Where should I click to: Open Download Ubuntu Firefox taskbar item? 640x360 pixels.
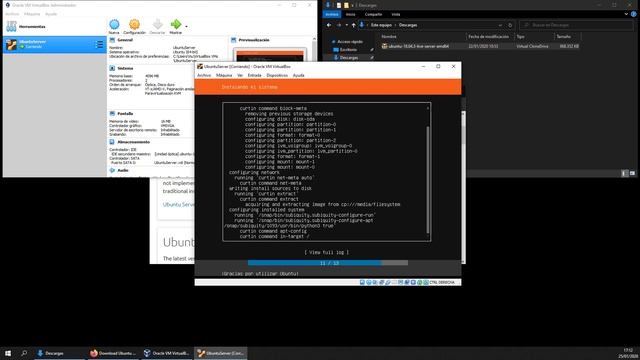(x=113, y=353)
